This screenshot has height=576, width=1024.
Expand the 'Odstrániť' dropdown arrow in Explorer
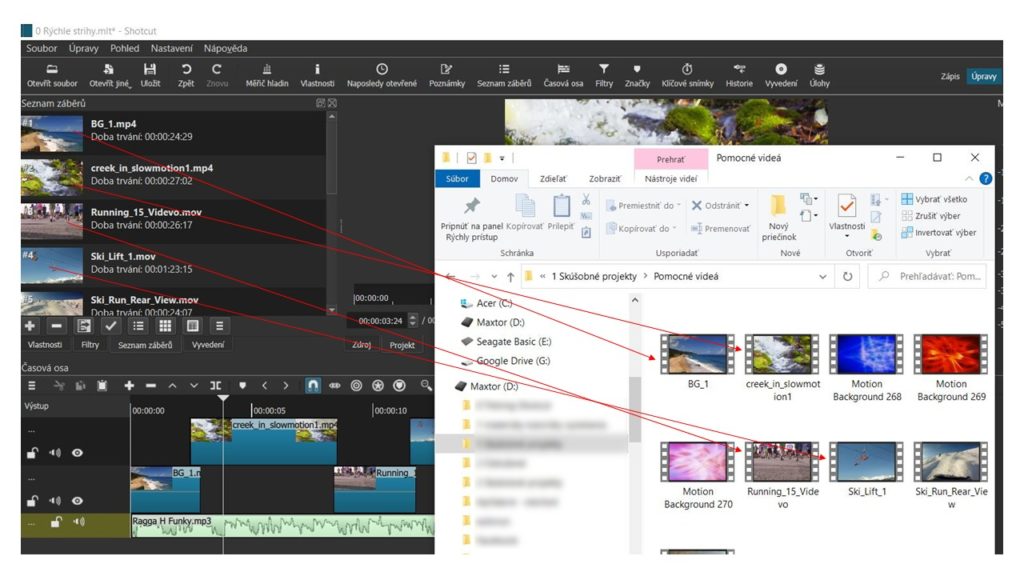pyautogui.click(x=747, y=206)
